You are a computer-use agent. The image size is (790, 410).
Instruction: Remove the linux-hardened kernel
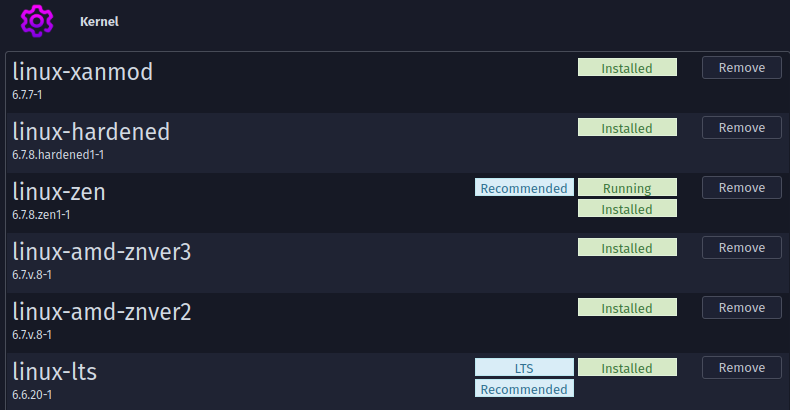[741, 128]
